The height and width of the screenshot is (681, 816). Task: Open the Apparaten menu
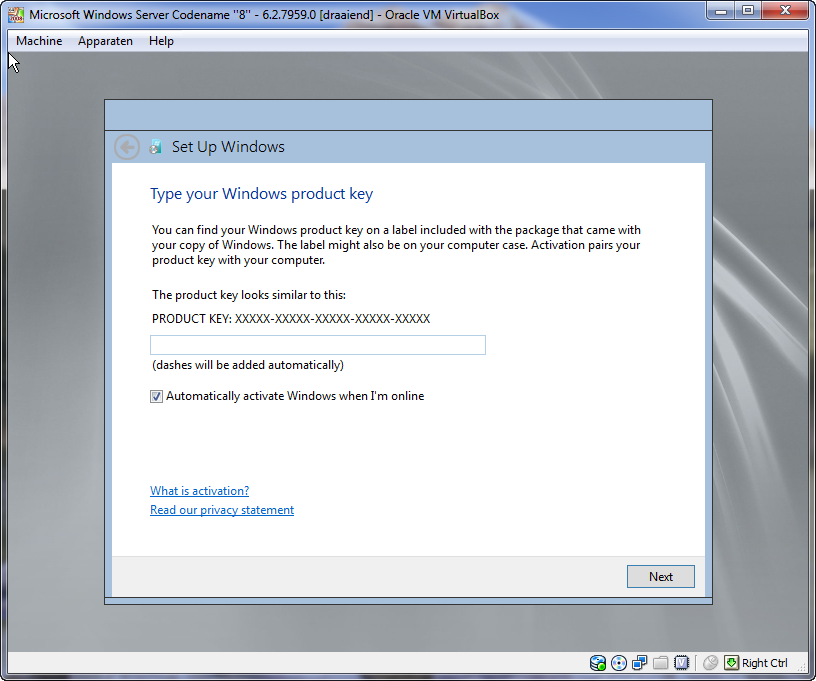click(x=105, y=41)
